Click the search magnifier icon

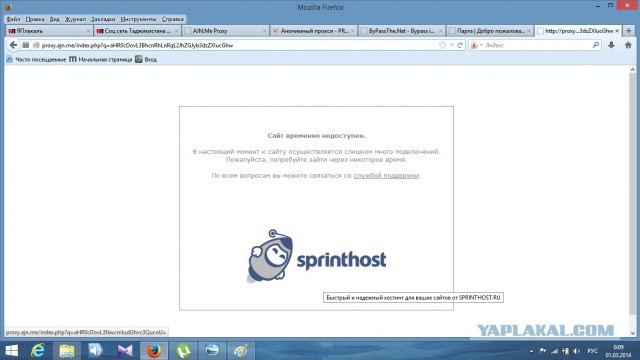point(596,45)
